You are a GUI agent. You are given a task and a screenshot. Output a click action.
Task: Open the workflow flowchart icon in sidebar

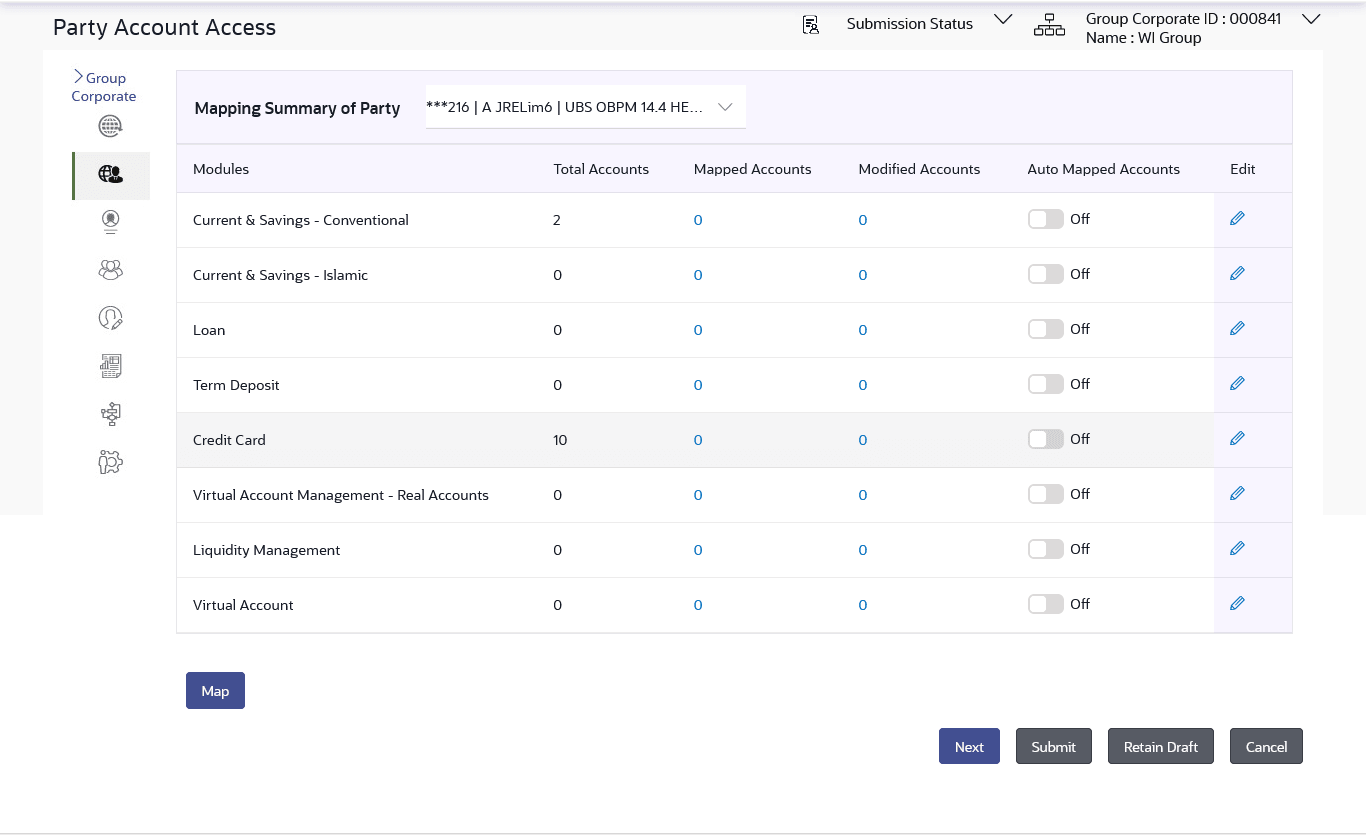(110, 414)
